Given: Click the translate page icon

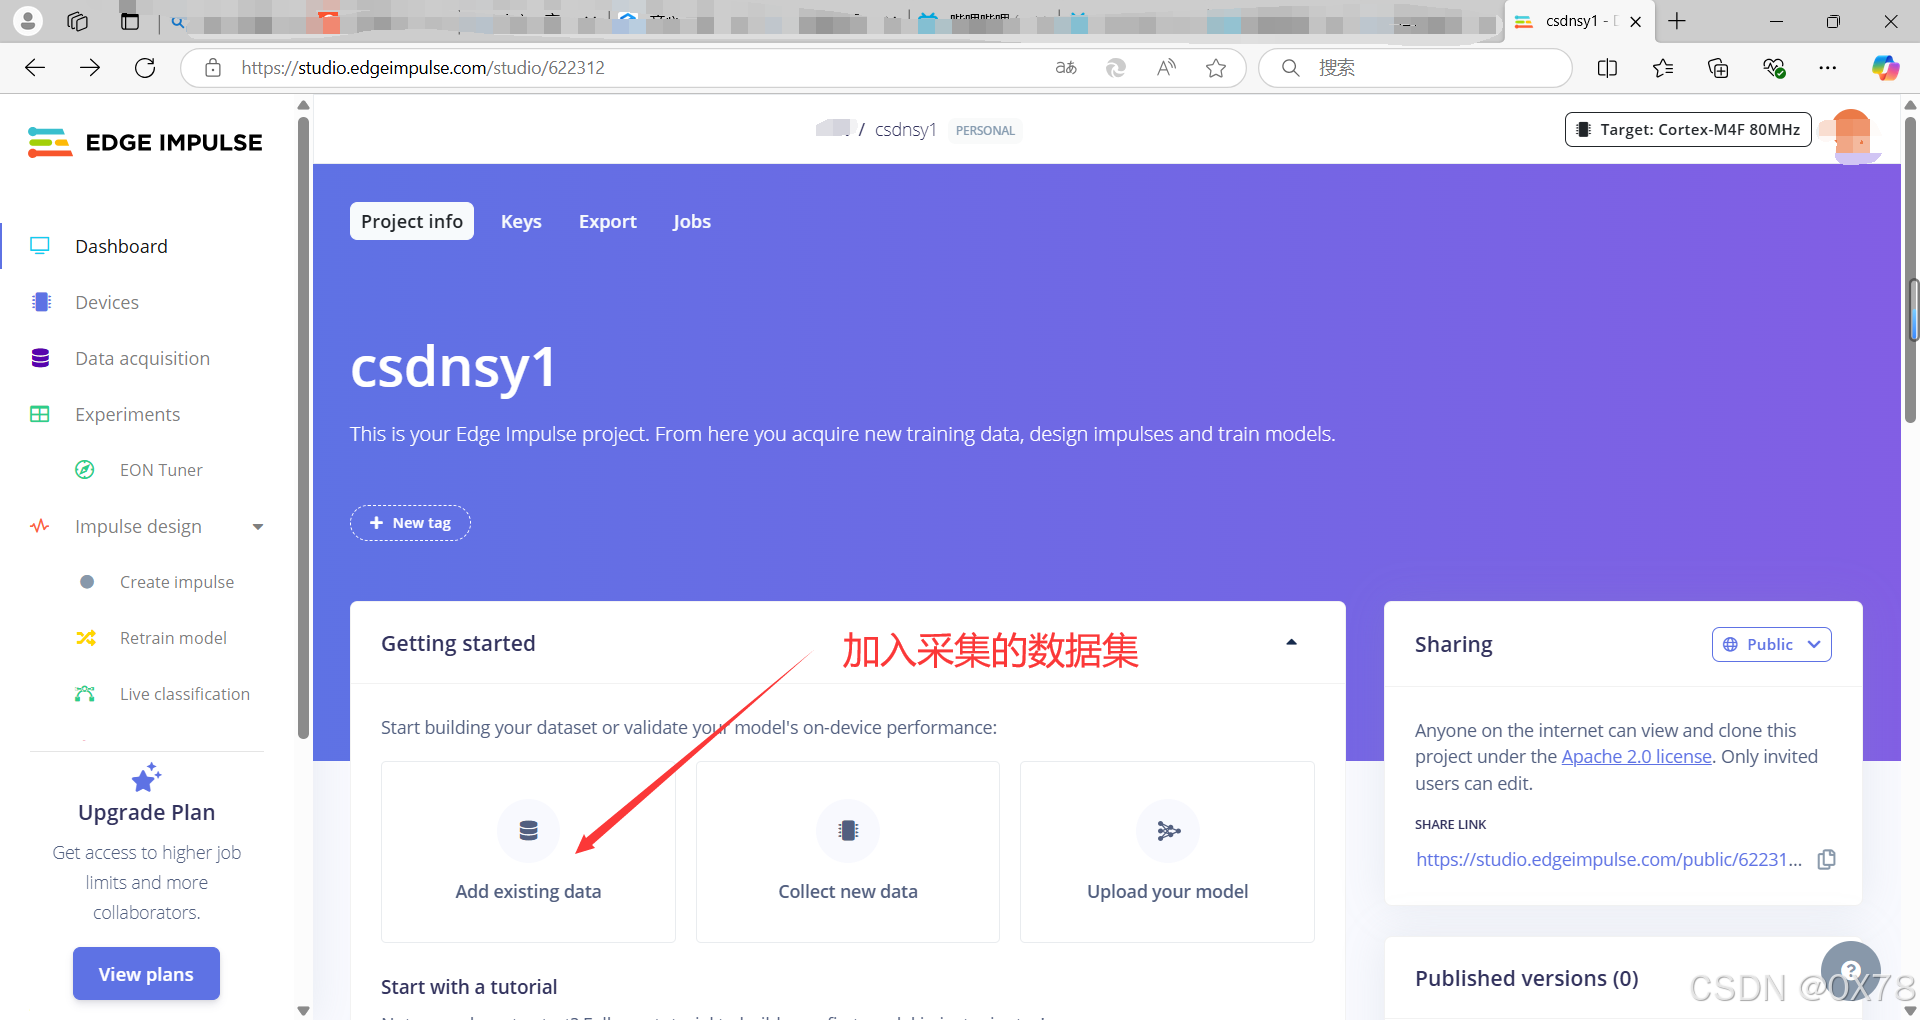Looking at the screenshot, I should click(x=1066, y=68).
